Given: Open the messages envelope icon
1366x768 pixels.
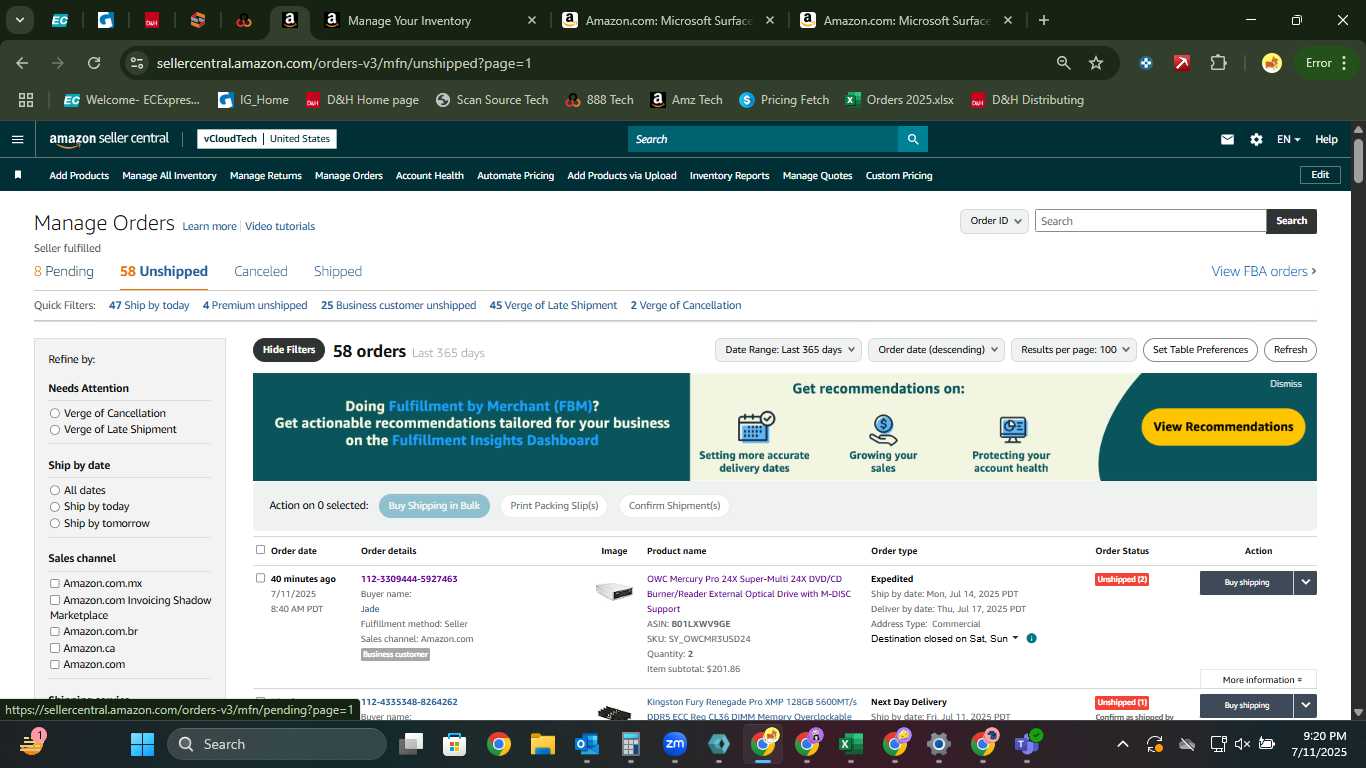Looking at the screenshot, I should [x=1227, y=139].
